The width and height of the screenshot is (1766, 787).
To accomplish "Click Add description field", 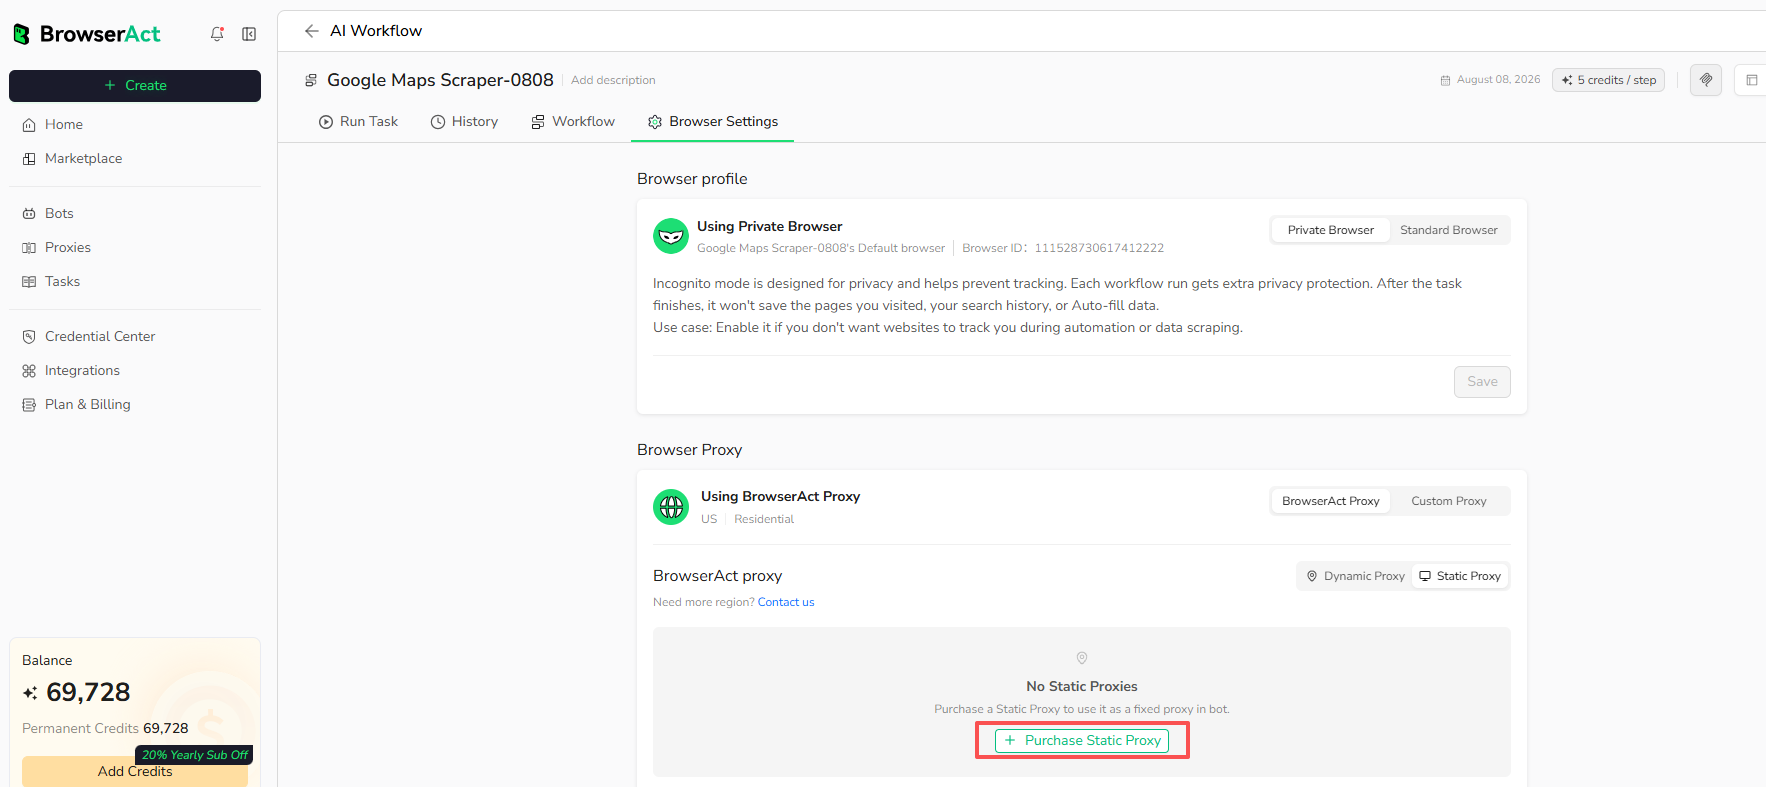I will 613,80.
